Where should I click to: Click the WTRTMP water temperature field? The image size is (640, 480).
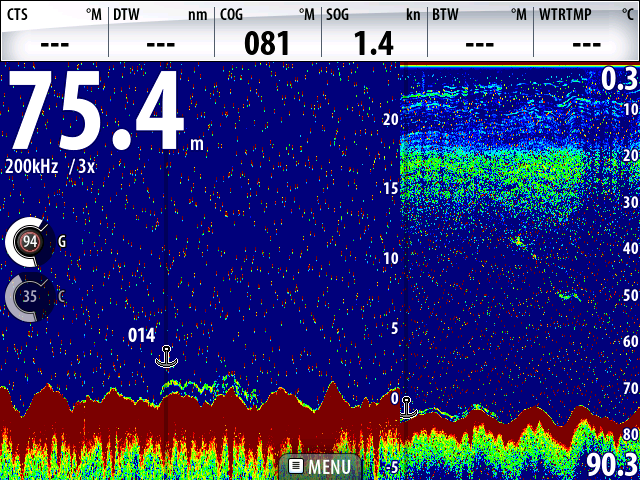click(586, 31)
